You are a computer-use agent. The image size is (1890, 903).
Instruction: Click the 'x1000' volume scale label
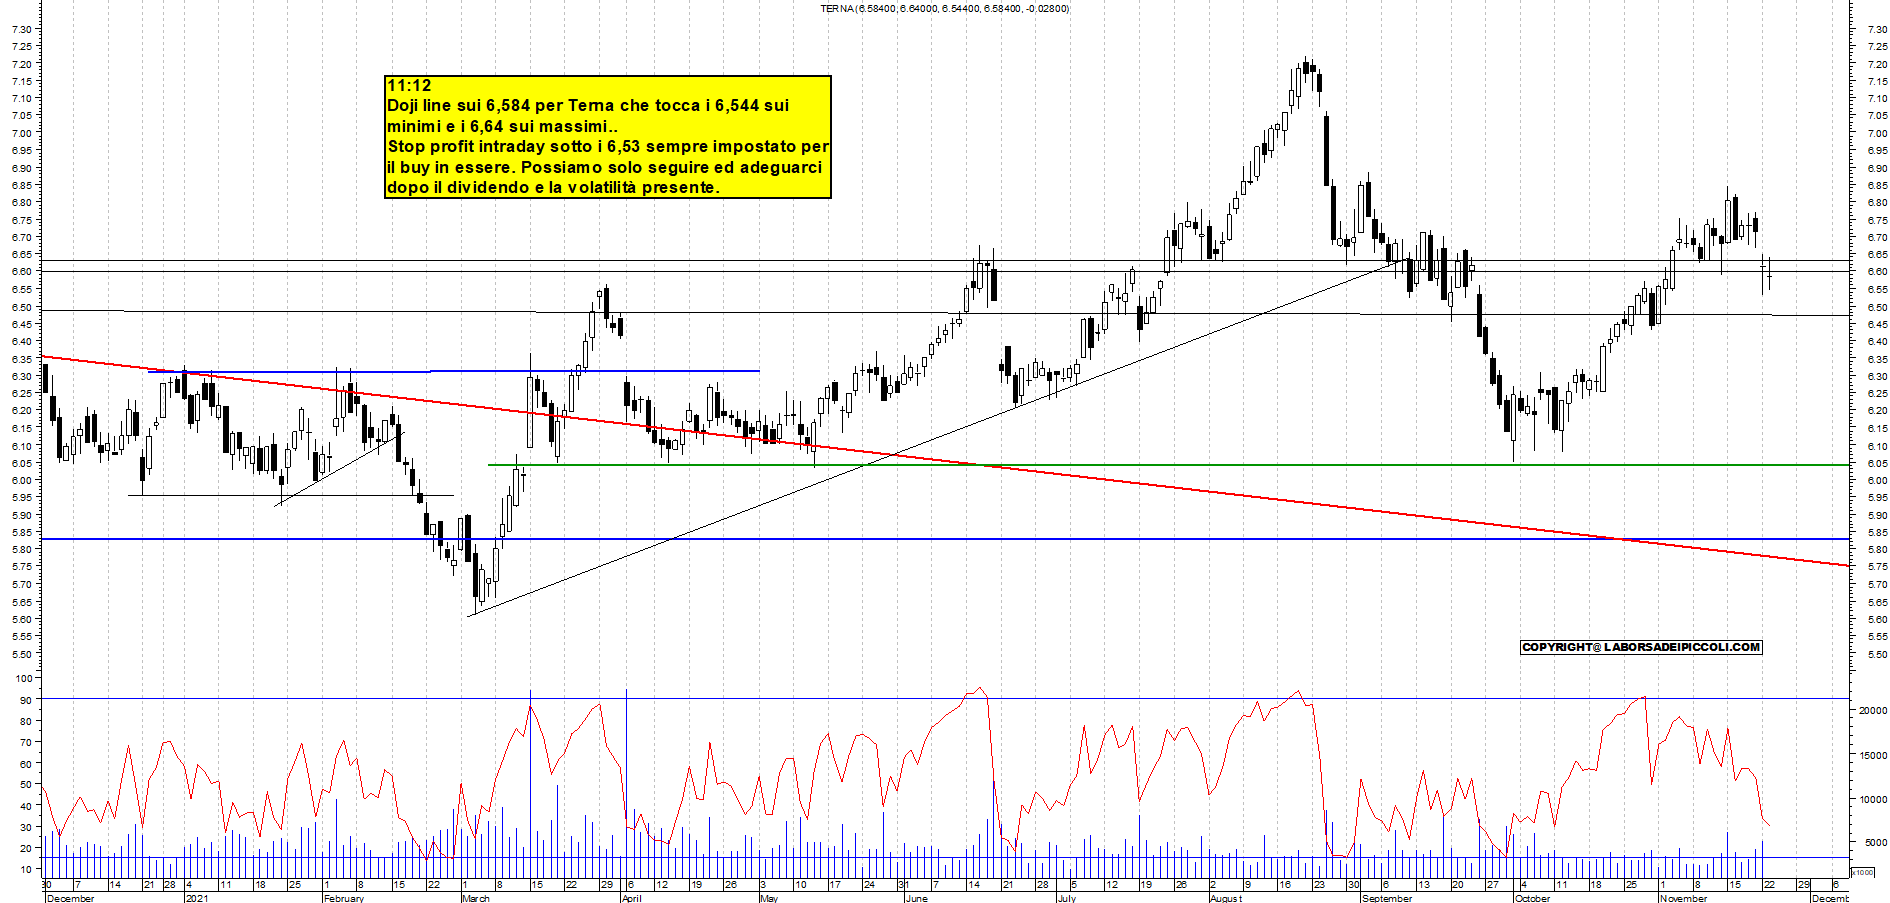pos(1863,872)
